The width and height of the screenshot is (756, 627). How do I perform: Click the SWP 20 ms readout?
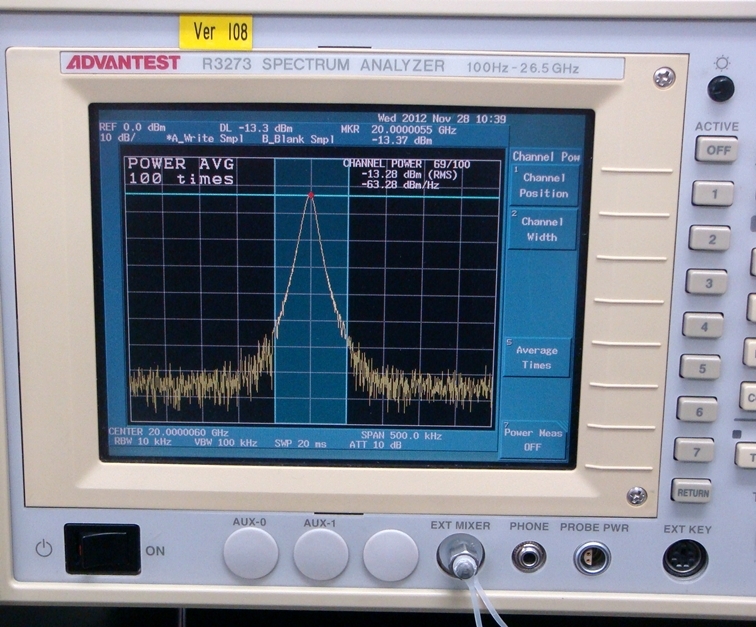pyautogui.click(x=300, y=443)
